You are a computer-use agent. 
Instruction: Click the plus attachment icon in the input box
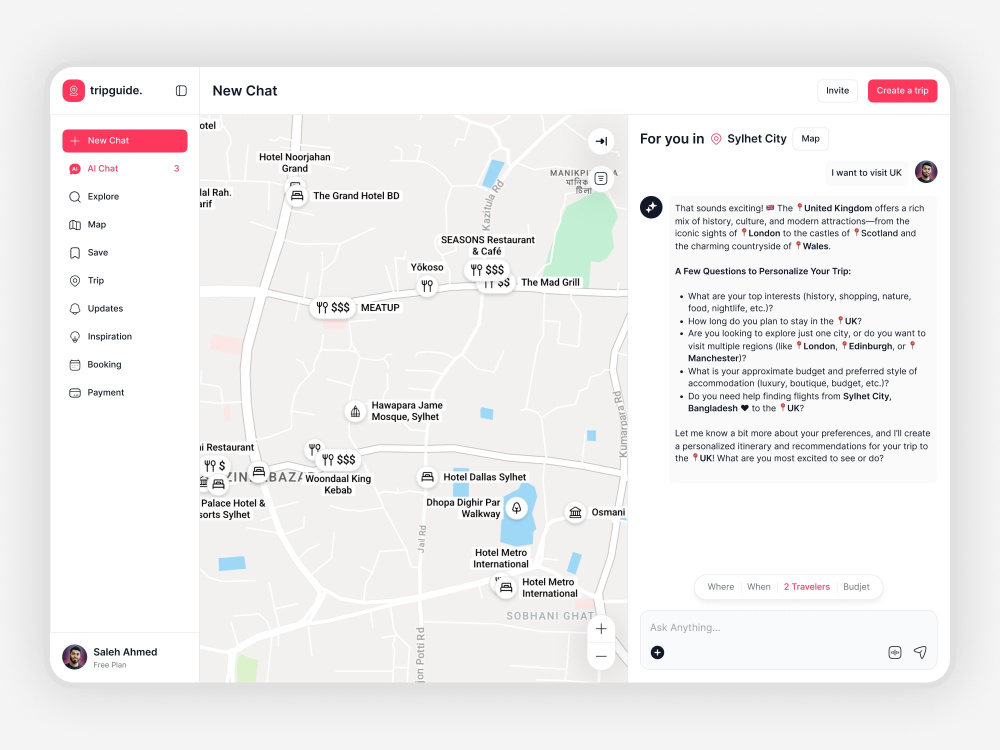coord(658,652)
